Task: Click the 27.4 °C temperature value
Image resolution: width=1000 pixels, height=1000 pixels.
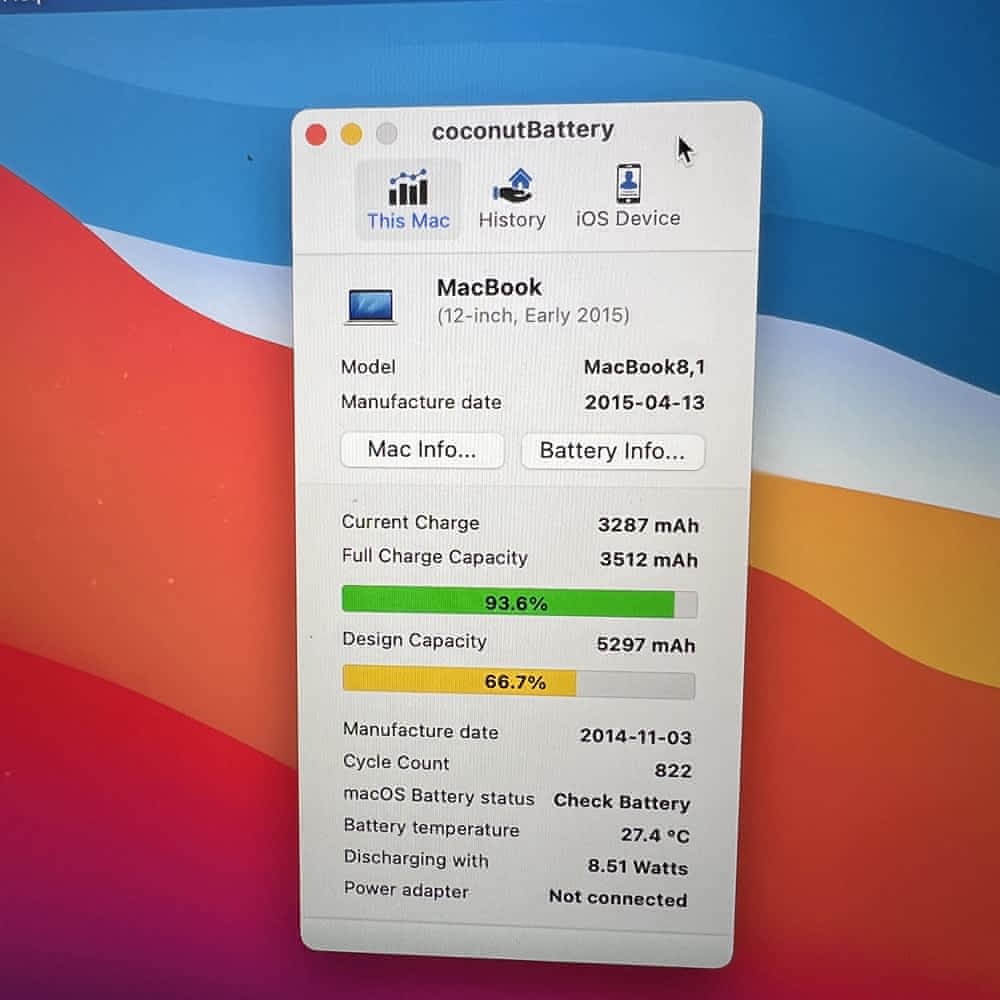Action: click(x=655, y=835)
